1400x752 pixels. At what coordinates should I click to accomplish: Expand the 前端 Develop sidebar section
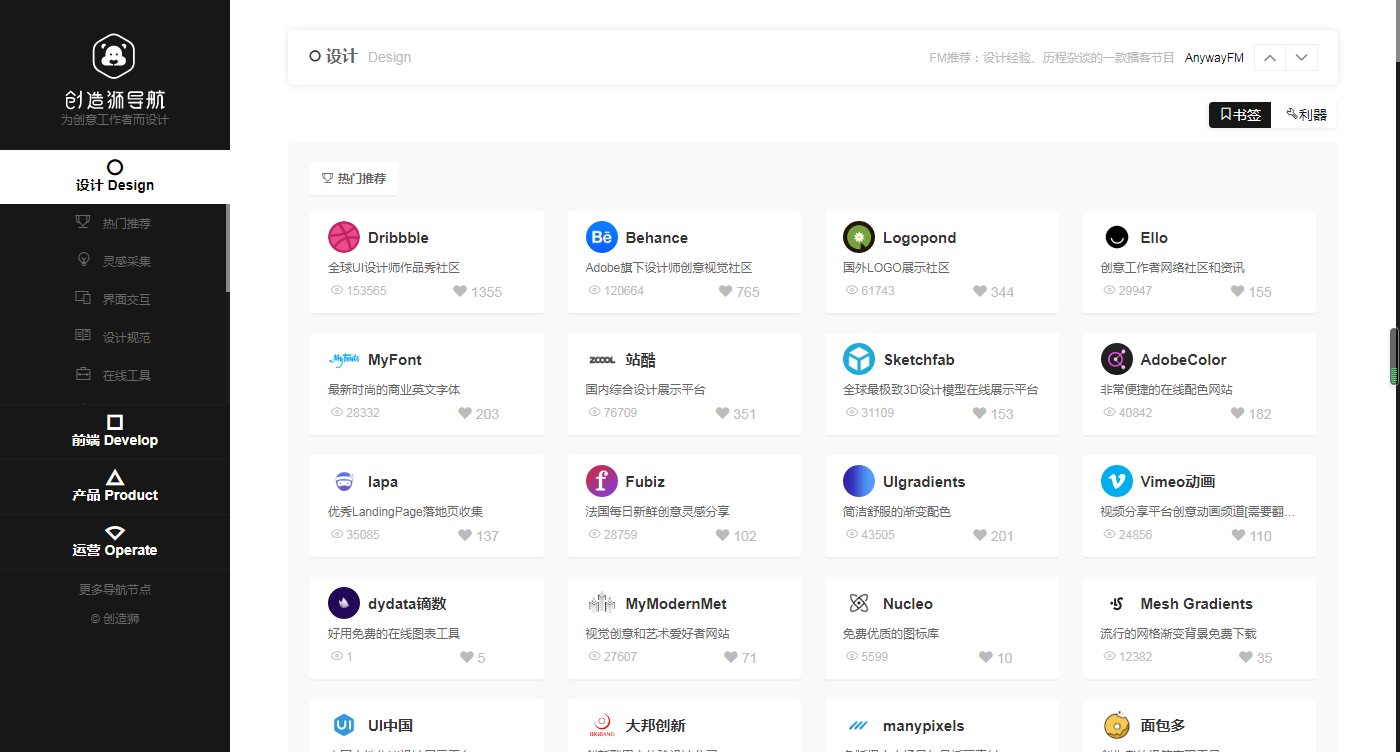point(115,432)
